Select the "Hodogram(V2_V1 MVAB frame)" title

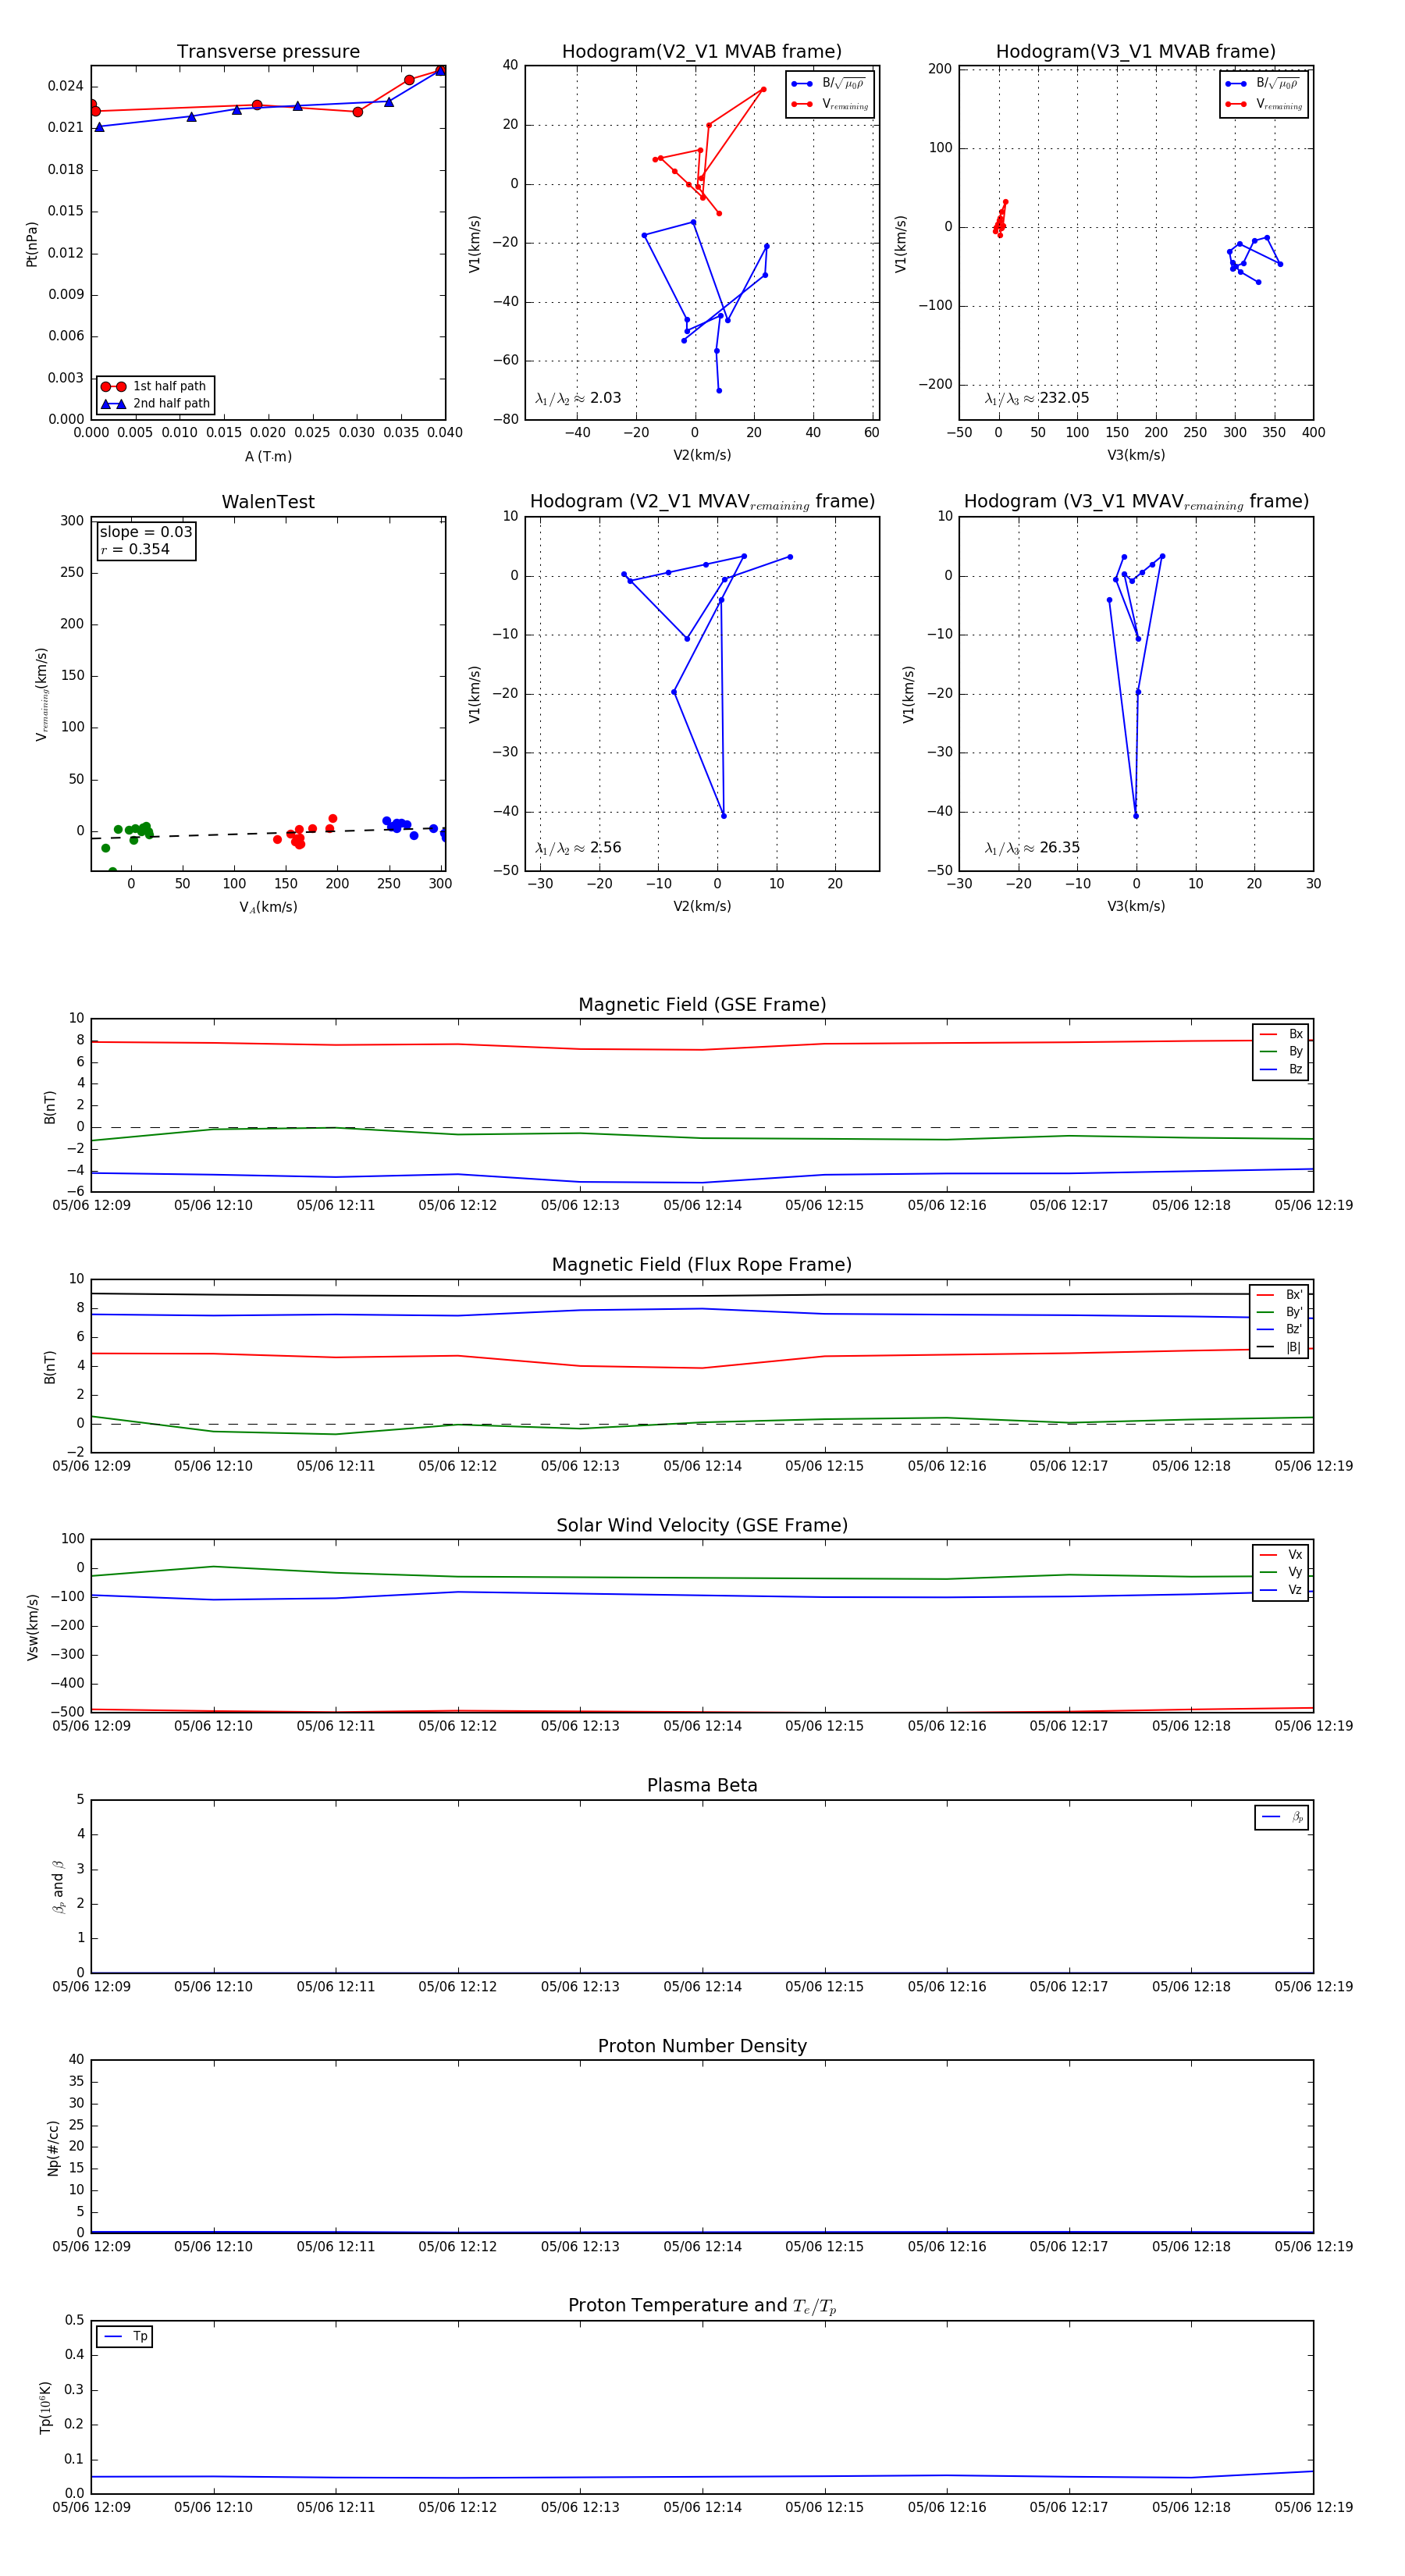(702, 51)
